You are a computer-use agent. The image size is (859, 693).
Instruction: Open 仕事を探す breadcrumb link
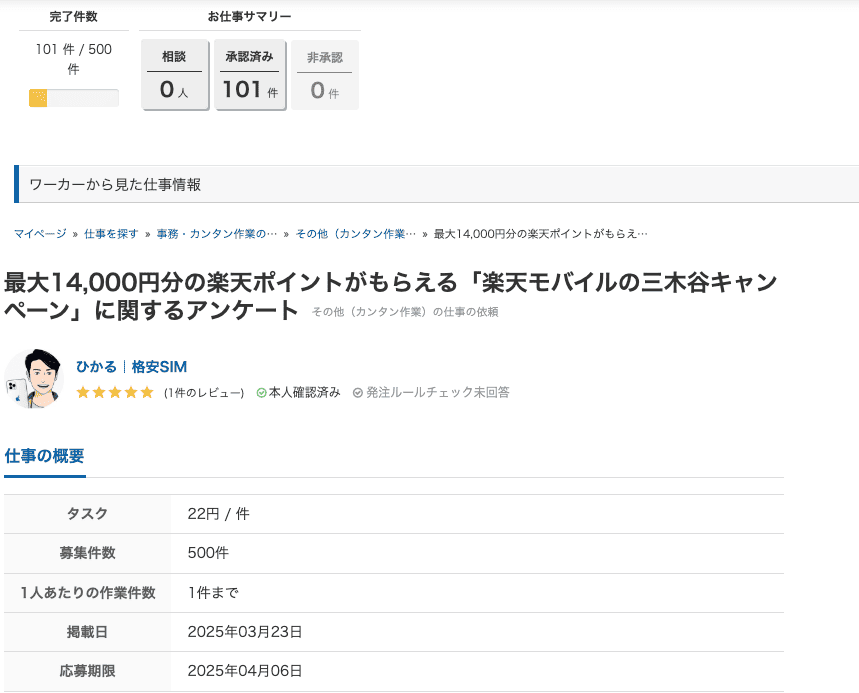click(111, 234)
